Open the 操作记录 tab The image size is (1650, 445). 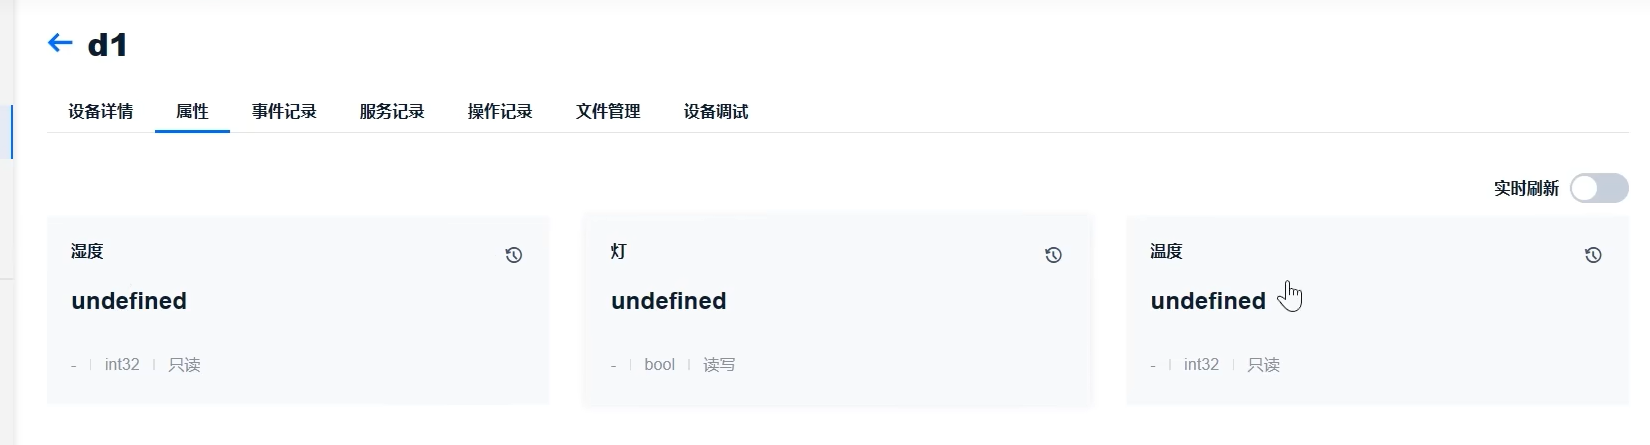(x=500, y=111)
